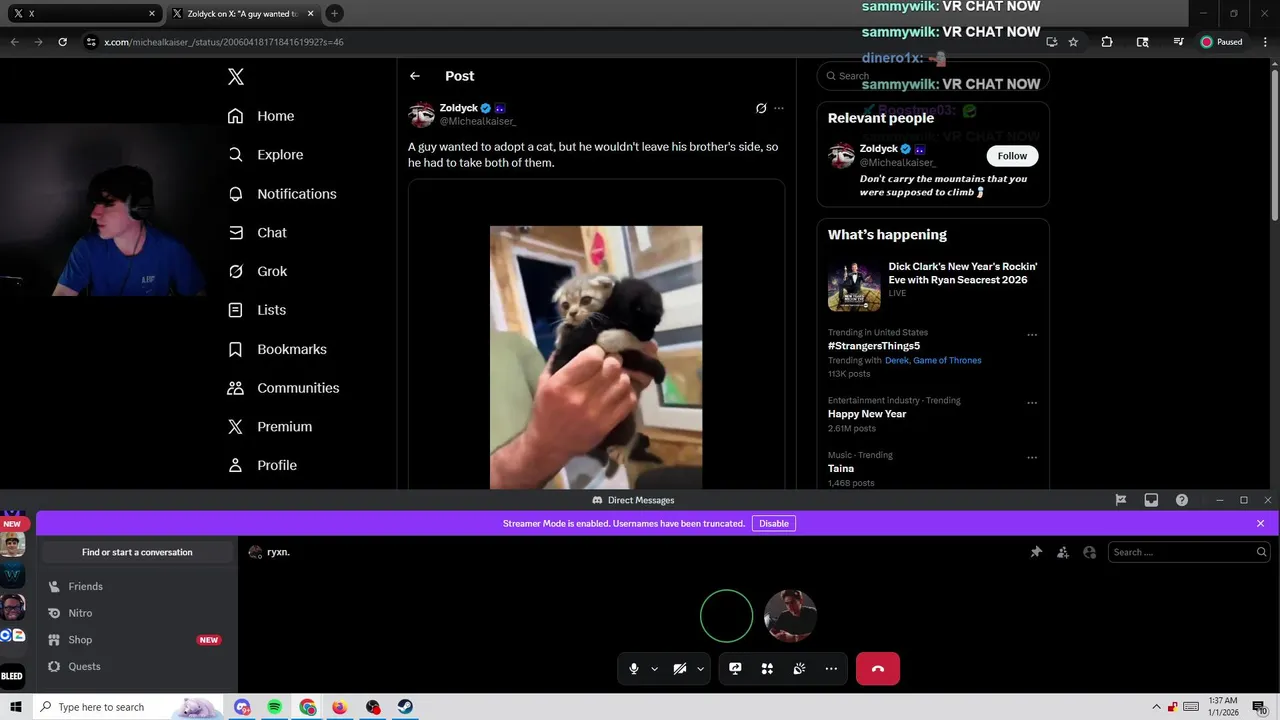Open Lists in X sidebar

click(257, 310)
